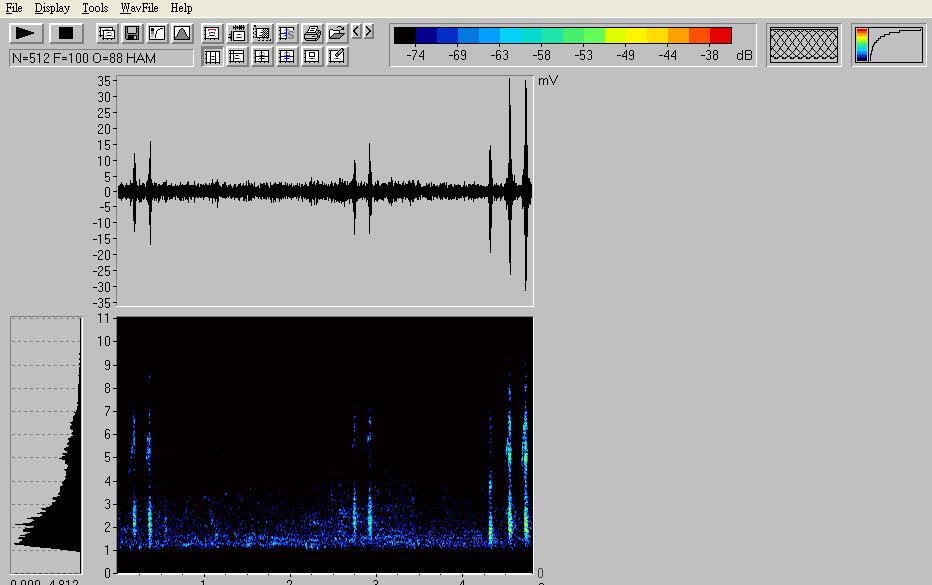The image size is (932, 585).
Task: Click the open folder icon
Action: coord(337,33)
